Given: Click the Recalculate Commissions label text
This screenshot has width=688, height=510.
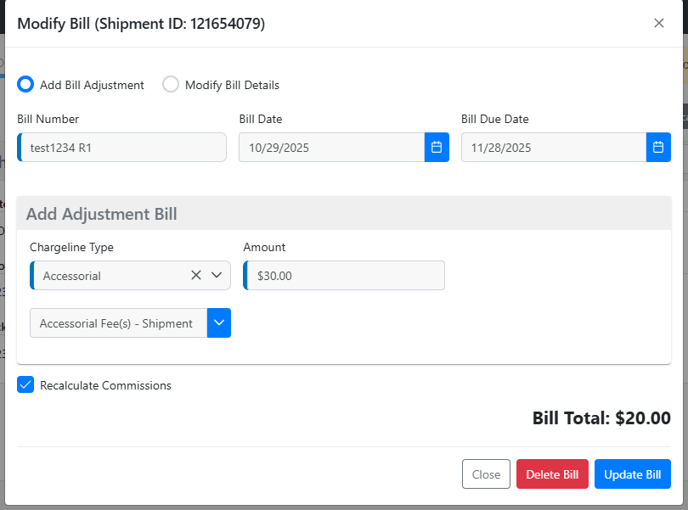Looking at the screenshot, I should click(x=105, y=385).
